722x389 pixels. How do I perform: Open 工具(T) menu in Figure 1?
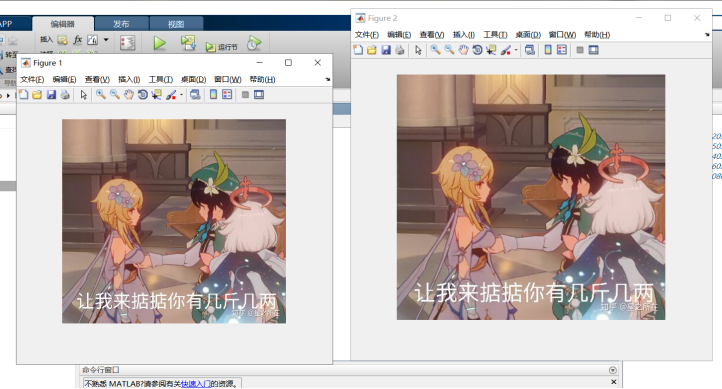coord(161,80)
